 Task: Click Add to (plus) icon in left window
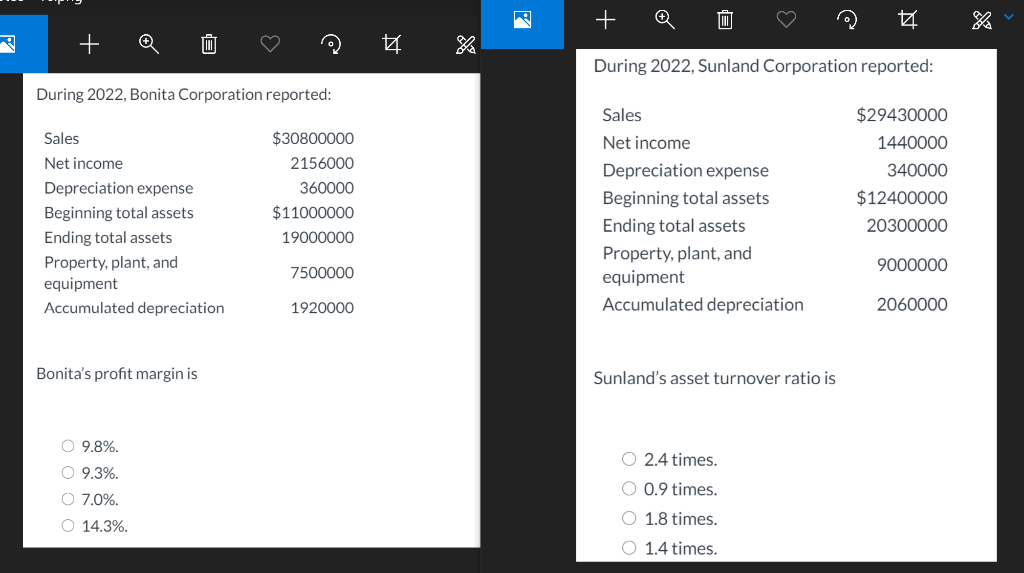pos(89,44)
